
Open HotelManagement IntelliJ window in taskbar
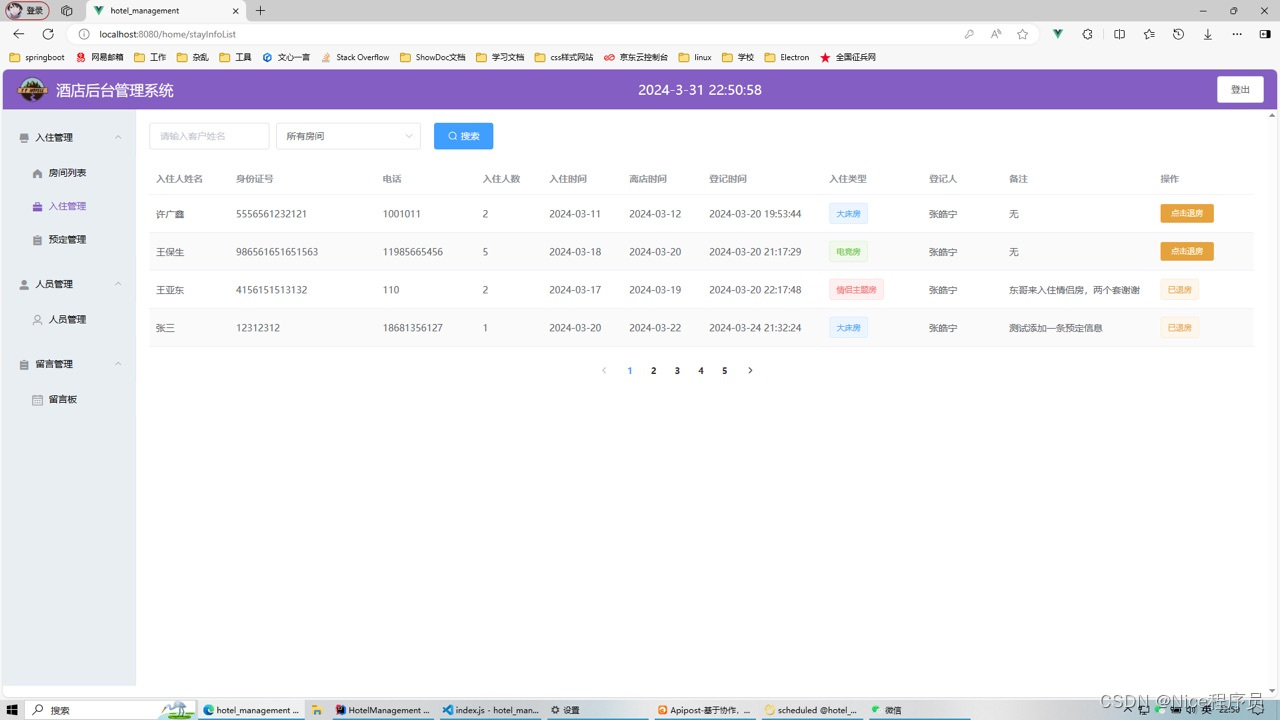[383, 710]
